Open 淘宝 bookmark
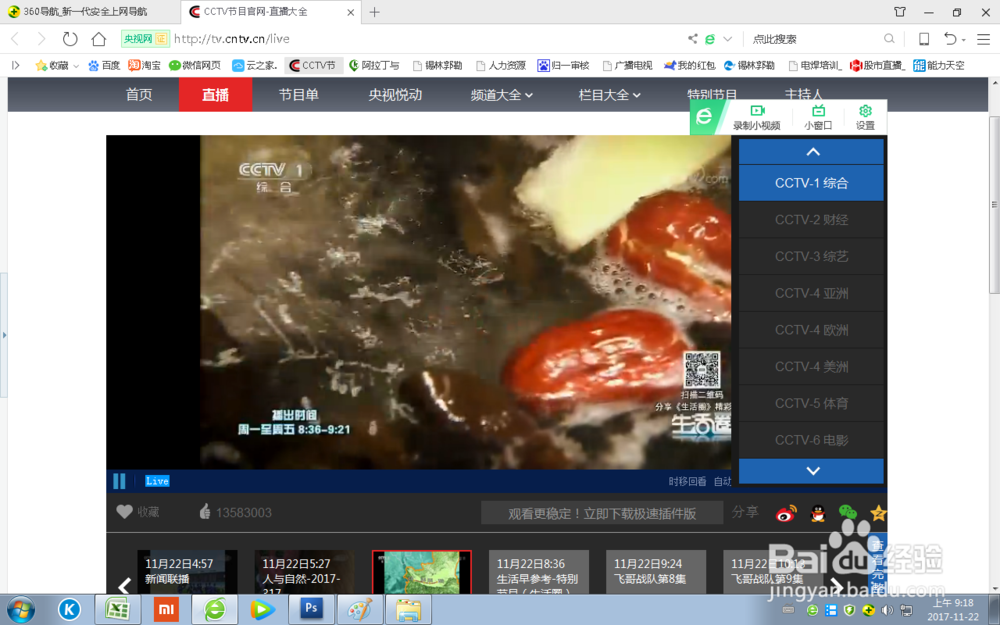Screen dimensions: 1000x625 tap(144, 65)
